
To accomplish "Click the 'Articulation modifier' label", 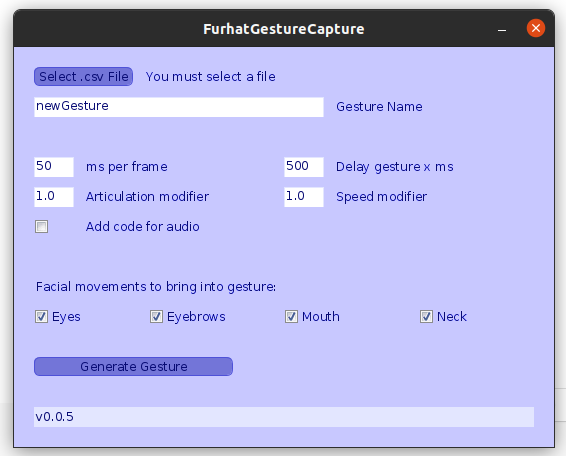I will pyautogui.click(x=147, y=197).
